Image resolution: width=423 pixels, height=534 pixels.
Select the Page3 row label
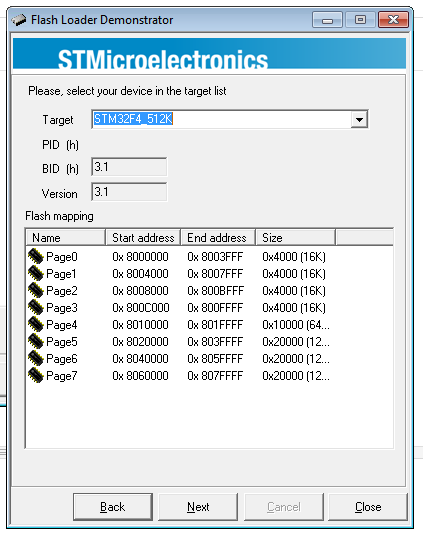click(62, 308)
